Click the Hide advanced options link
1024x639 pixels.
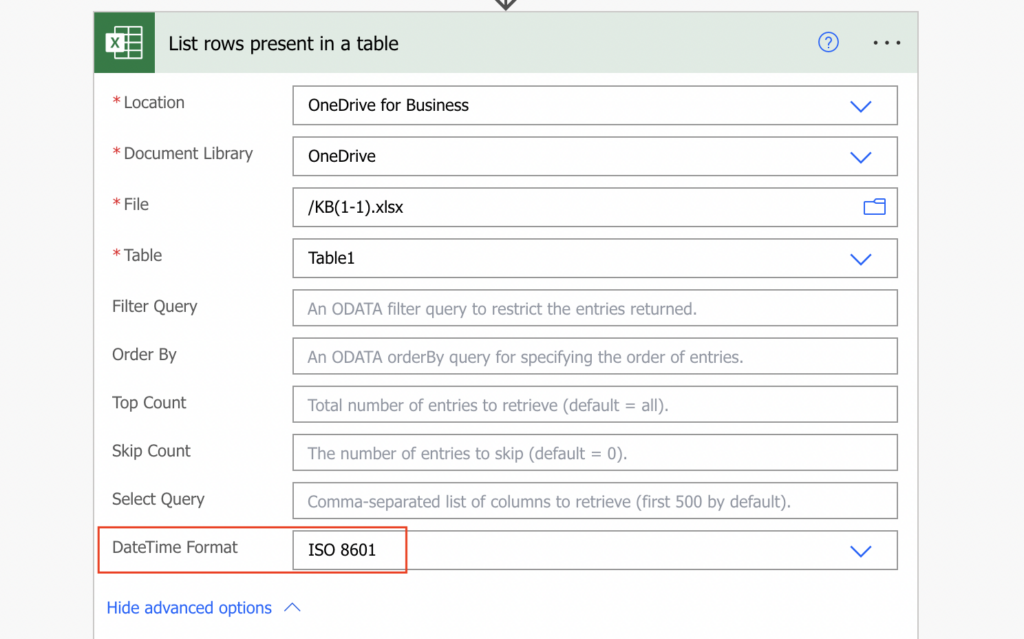(x=189, y=608)
